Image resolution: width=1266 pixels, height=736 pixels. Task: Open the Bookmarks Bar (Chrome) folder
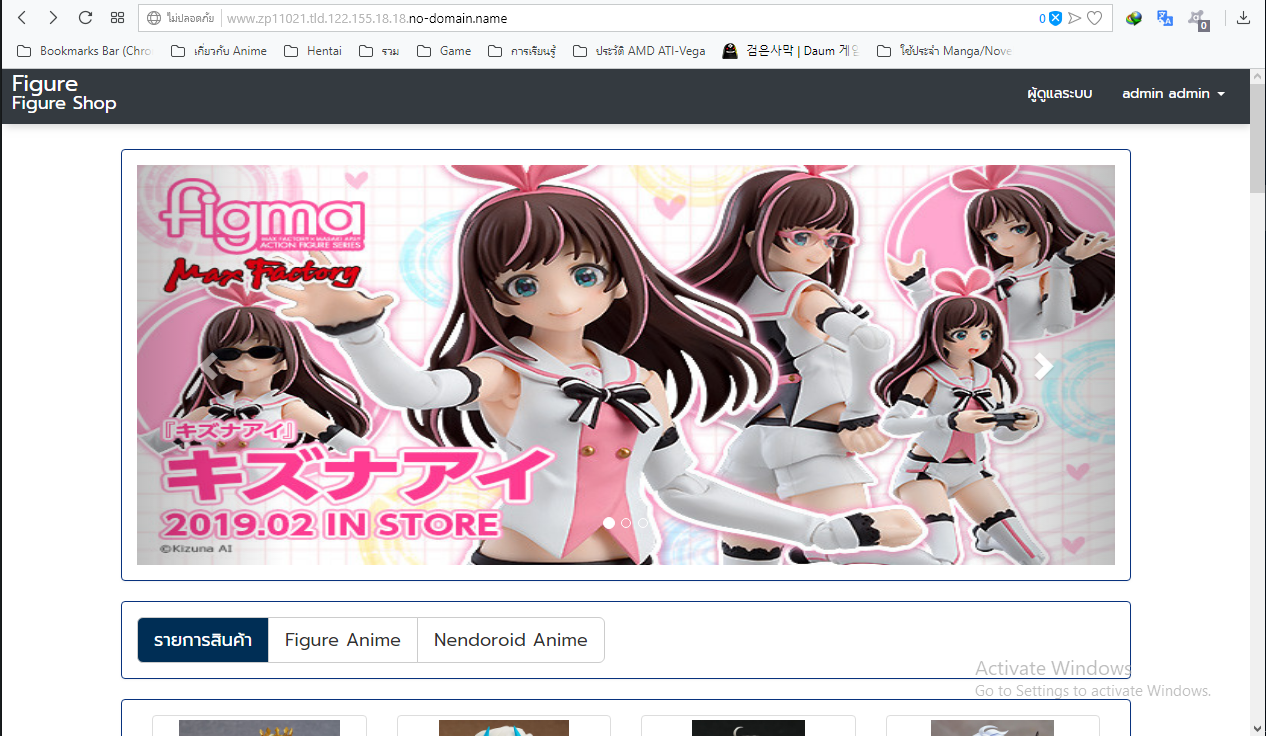[84, 51]
